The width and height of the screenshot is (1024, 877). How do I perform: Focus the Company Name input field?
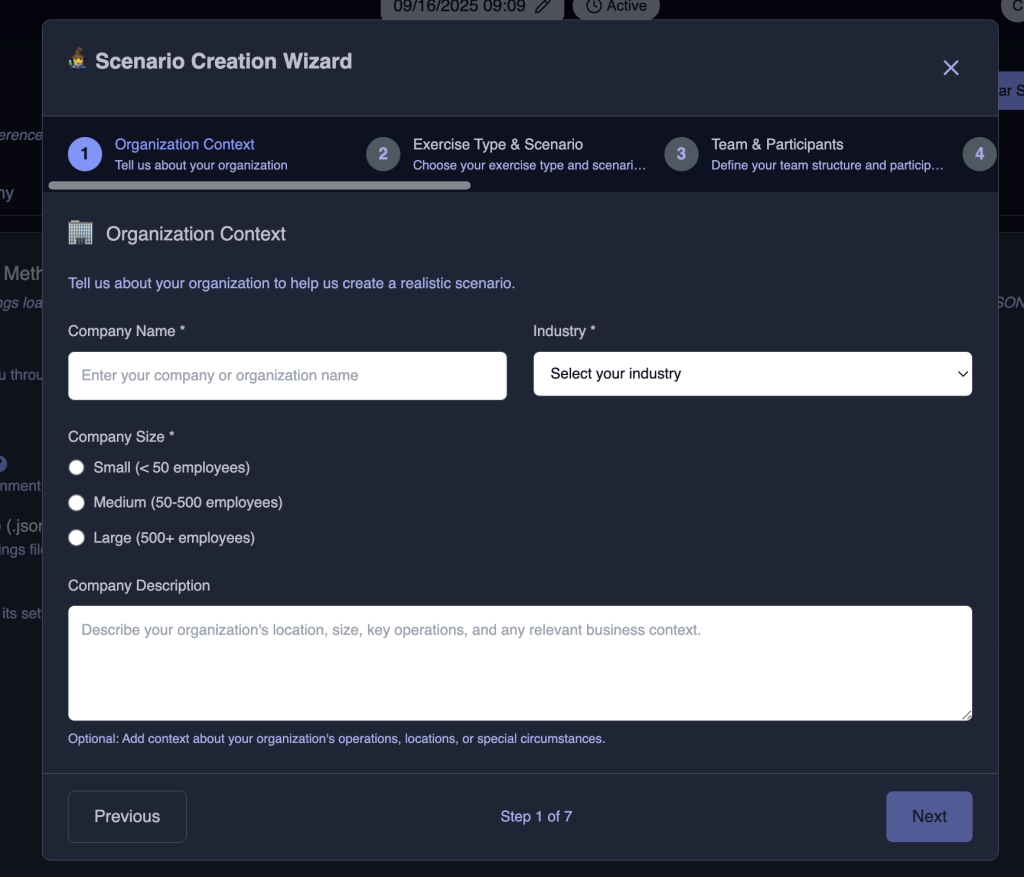tap(287, 376)
